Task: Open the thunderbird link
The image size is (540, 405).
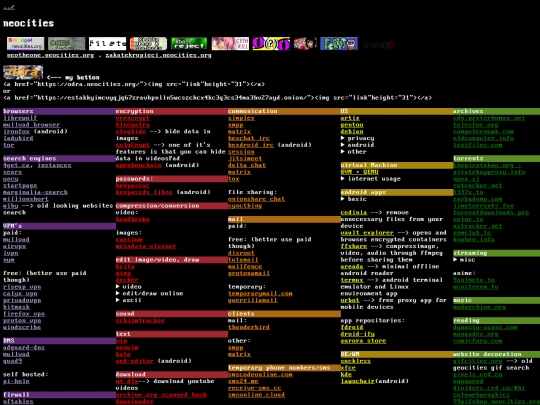Action: 249,327
